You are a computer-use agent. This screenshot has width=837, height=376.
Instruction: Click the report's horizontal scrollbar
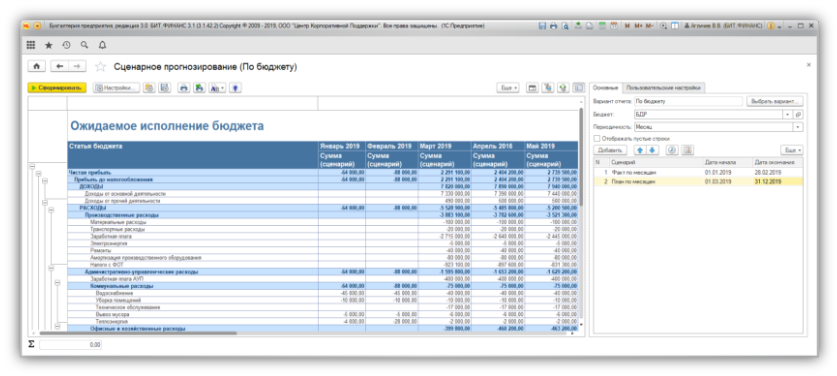139,333
